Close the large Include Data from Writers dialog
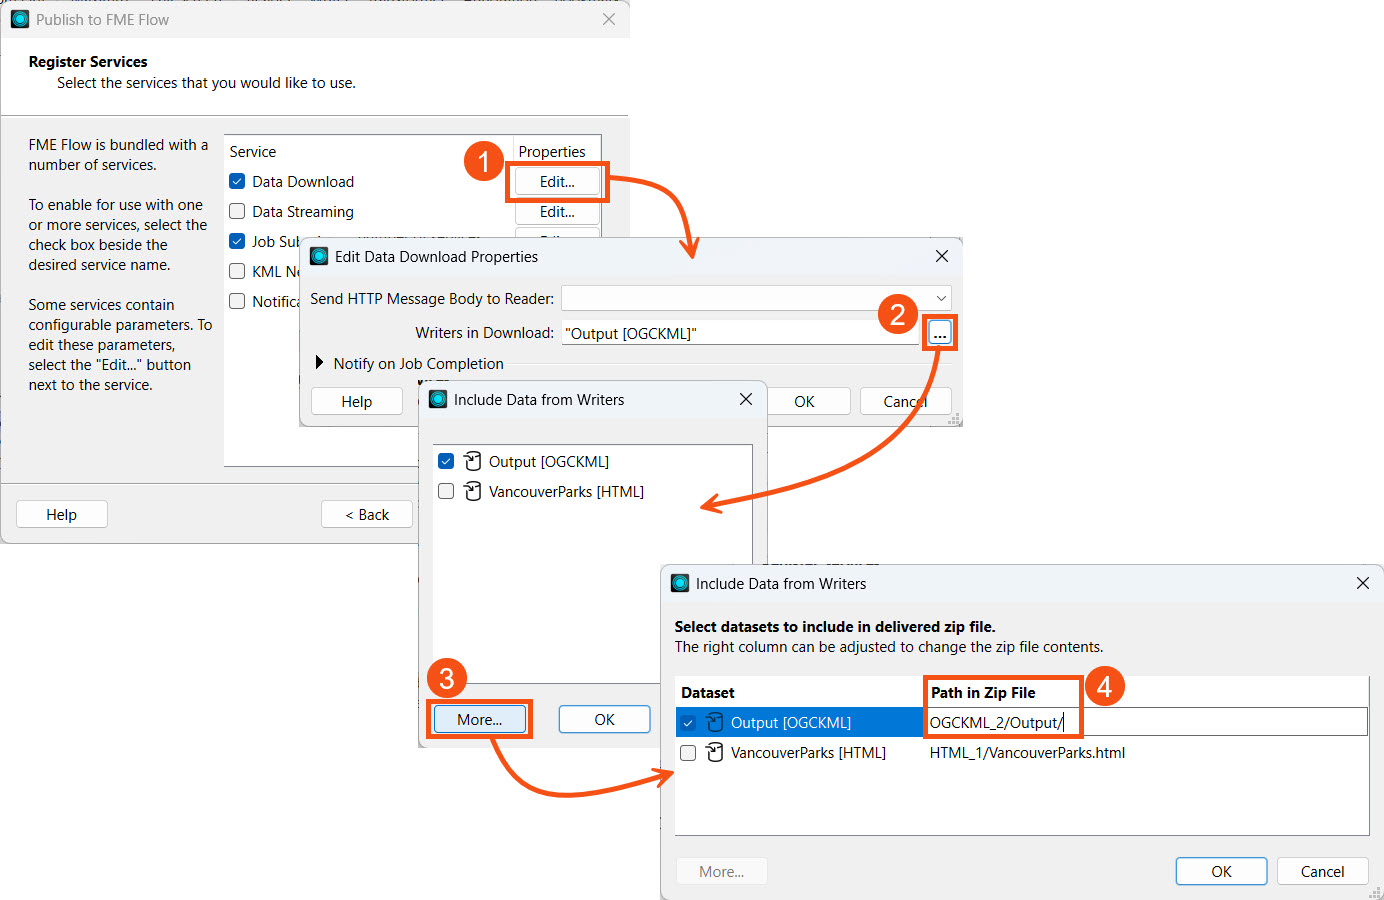Image resolution: width=1384 pixels, height=900 pixels. 1362,583
